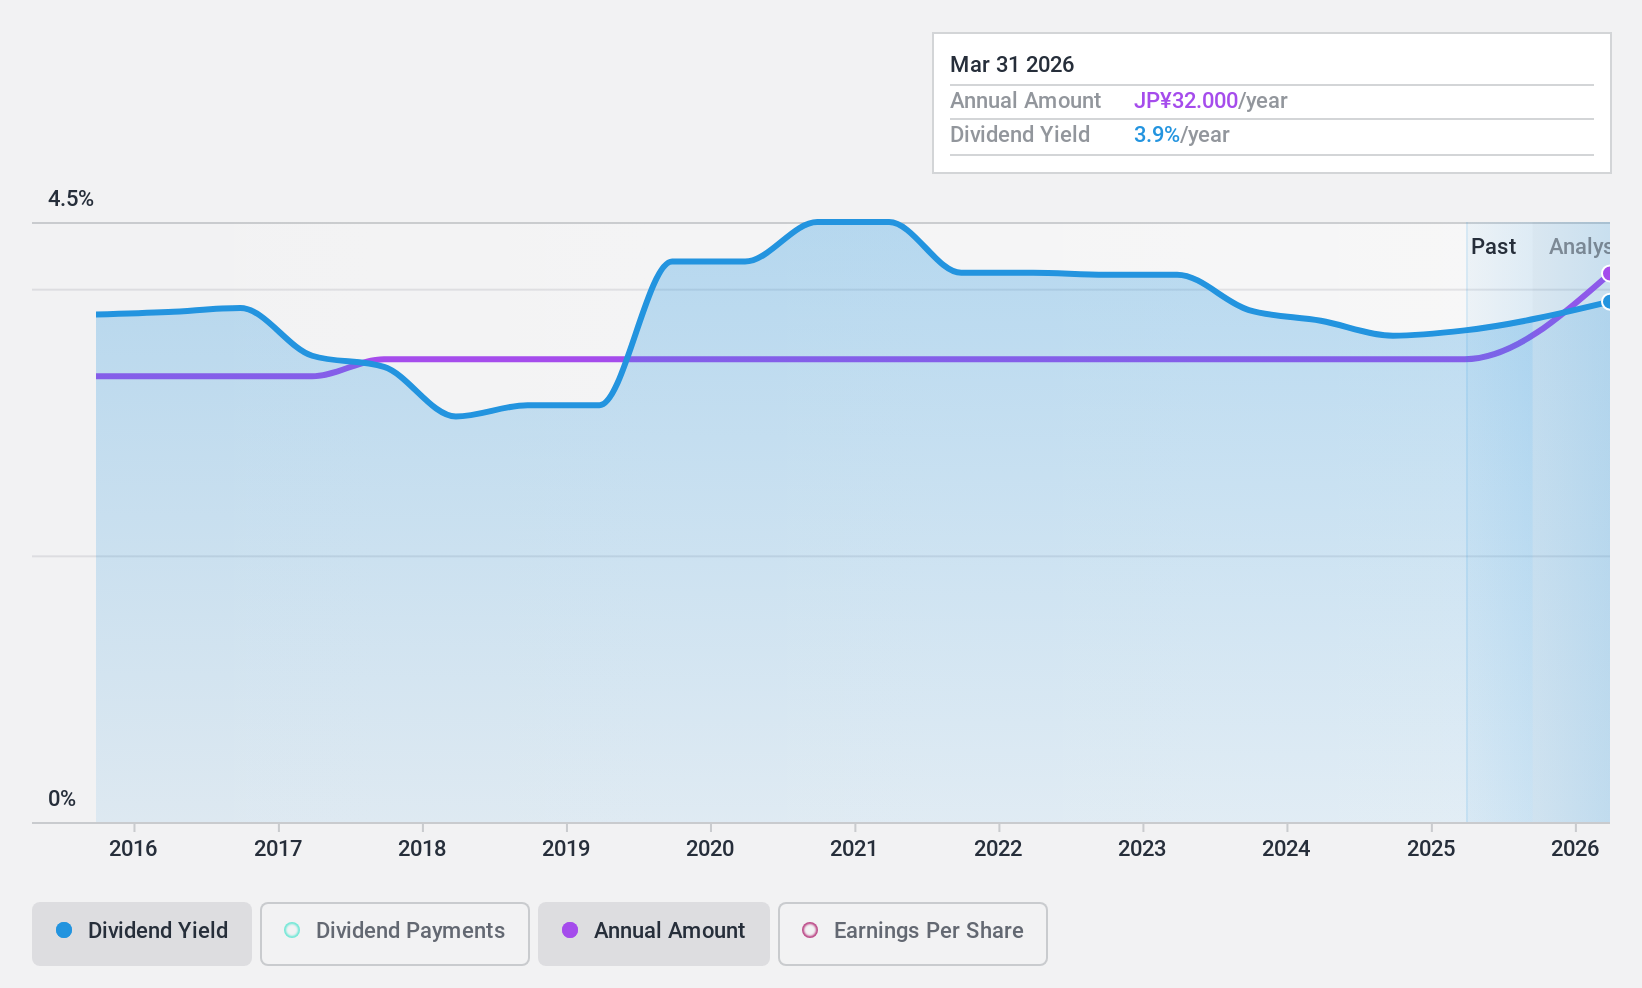Image resolution: width=1642 pixels, height=988 pixels.
Task: Click the Annual Amount tooltip label
Action: pos(1025,101)
